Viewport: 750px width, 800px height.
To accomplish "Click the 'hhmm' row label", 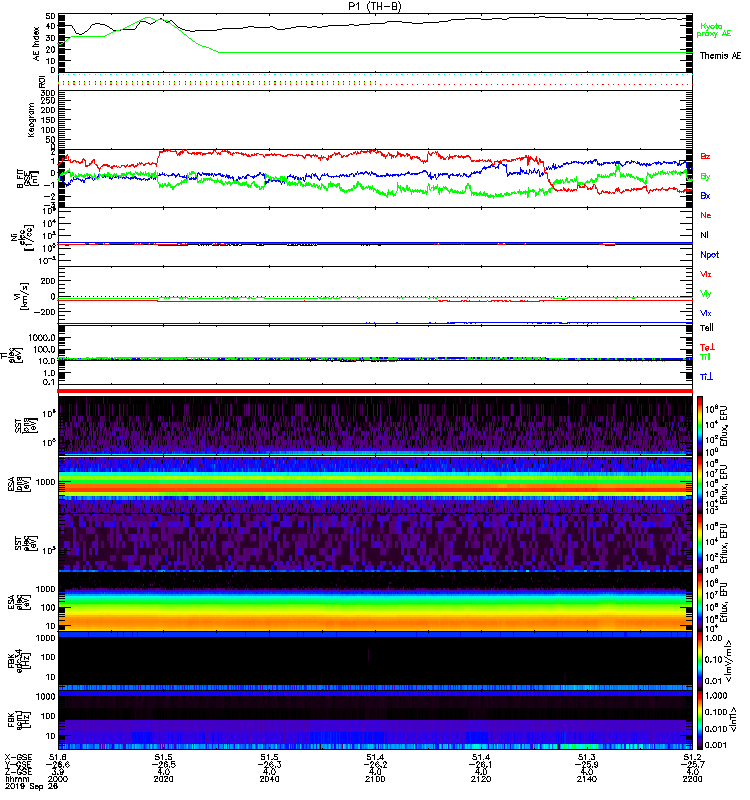I will coord(16,779).
